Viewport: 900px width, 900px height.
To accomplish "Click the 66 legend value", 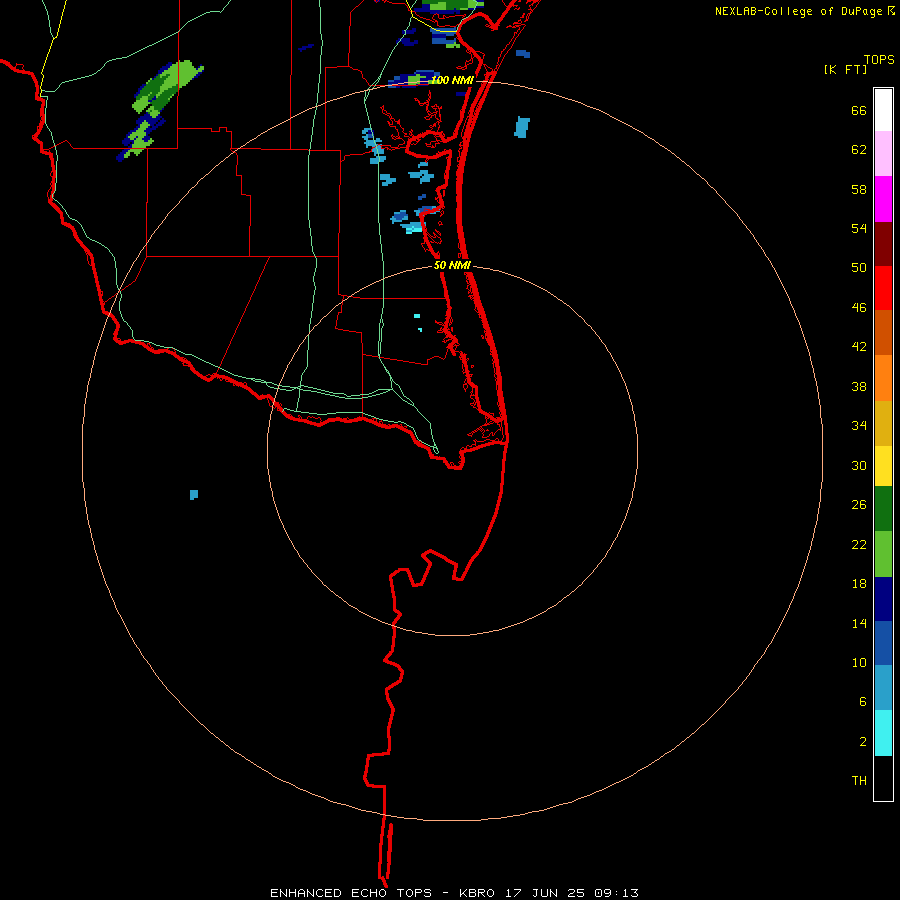I will point(859,110).
